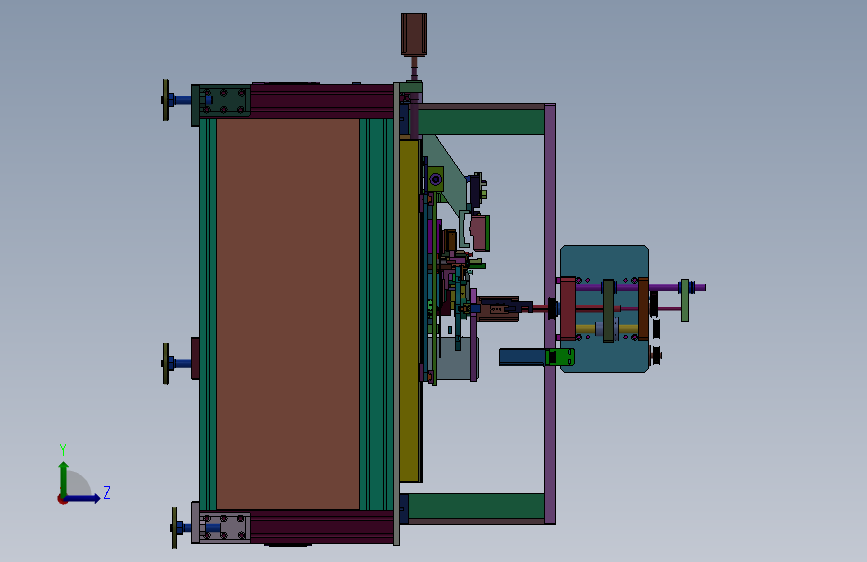Select the middle-left leveling foot
The height and width of the screenshot is (562, 867).
[x=176, y=363]
